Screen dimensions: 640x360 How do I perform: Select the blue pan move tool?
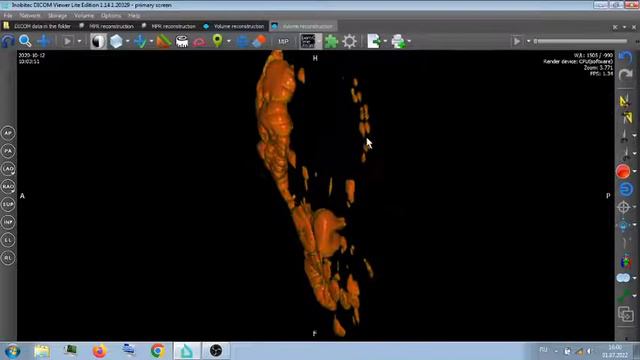pyautogui.click(x=43, y=41)
